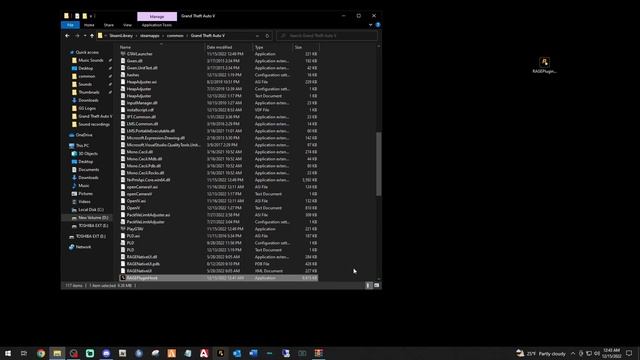This screenshot has width=640, height=360.
Task: Open Videos under This PC
Action: (84, 202)
